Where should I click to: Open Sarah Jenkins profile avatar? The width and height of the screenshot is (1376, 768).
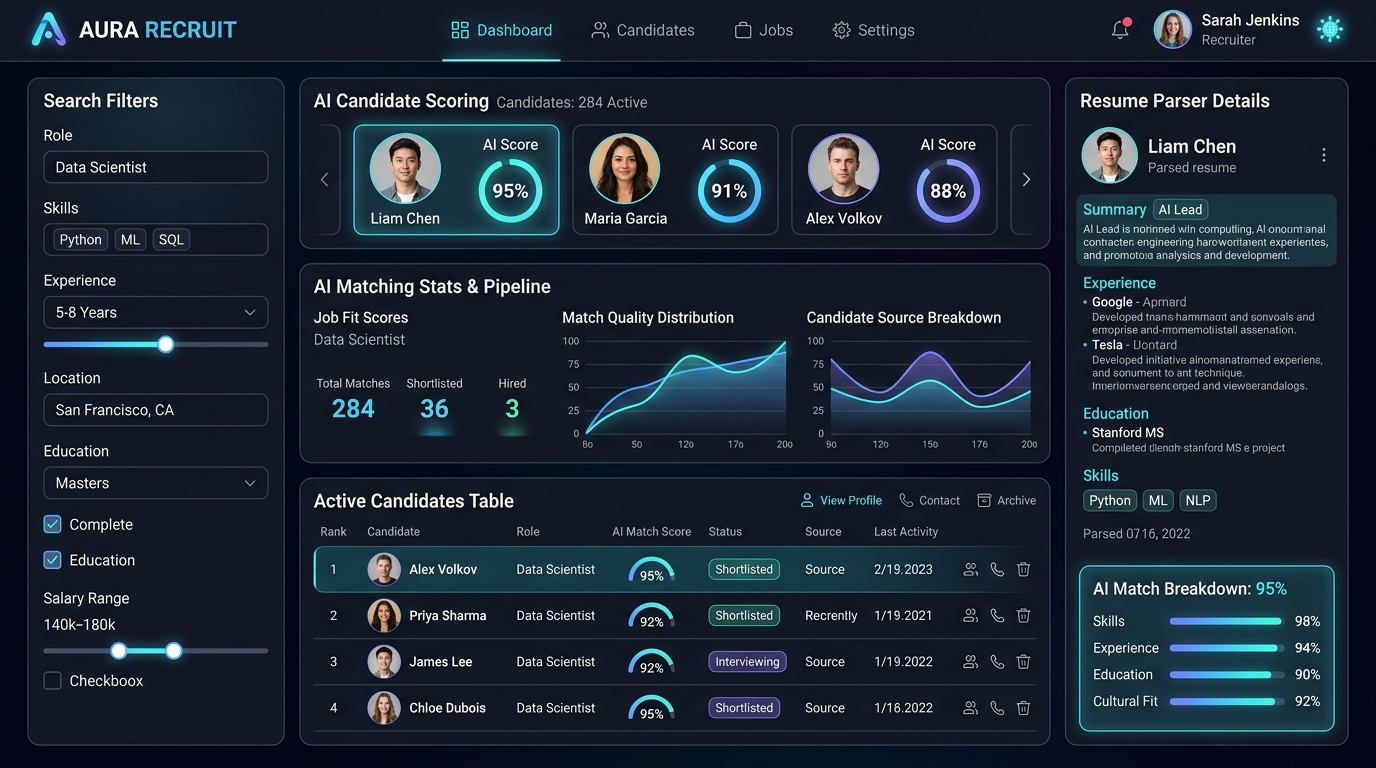pos(1173,30)
